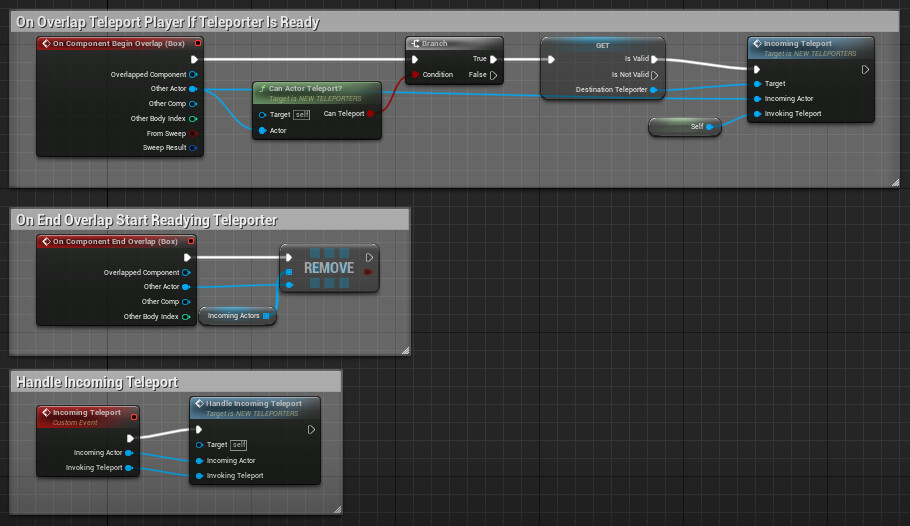Click the Other Actor pin on End Overlap node
The height and width of the screenshot is (526, 910).
point(186,287)
